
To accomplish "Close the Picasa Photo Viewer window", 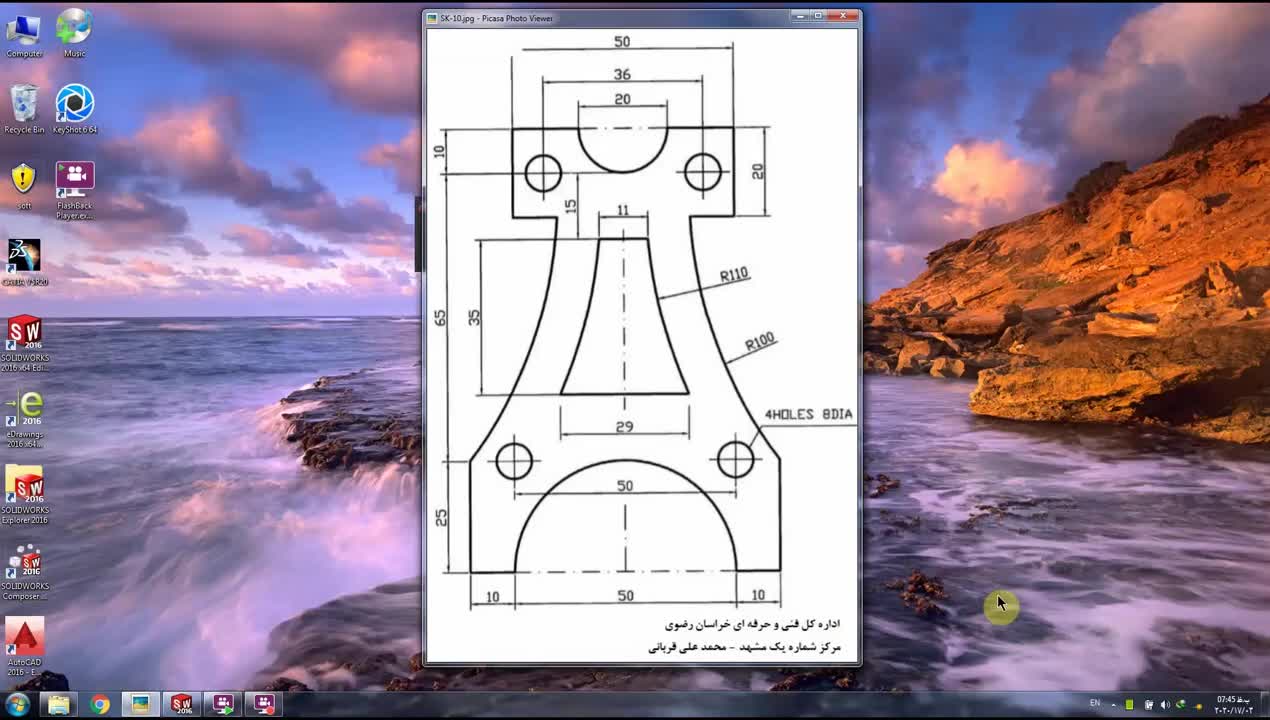I will pyautogui.click(x=845, y=16).
